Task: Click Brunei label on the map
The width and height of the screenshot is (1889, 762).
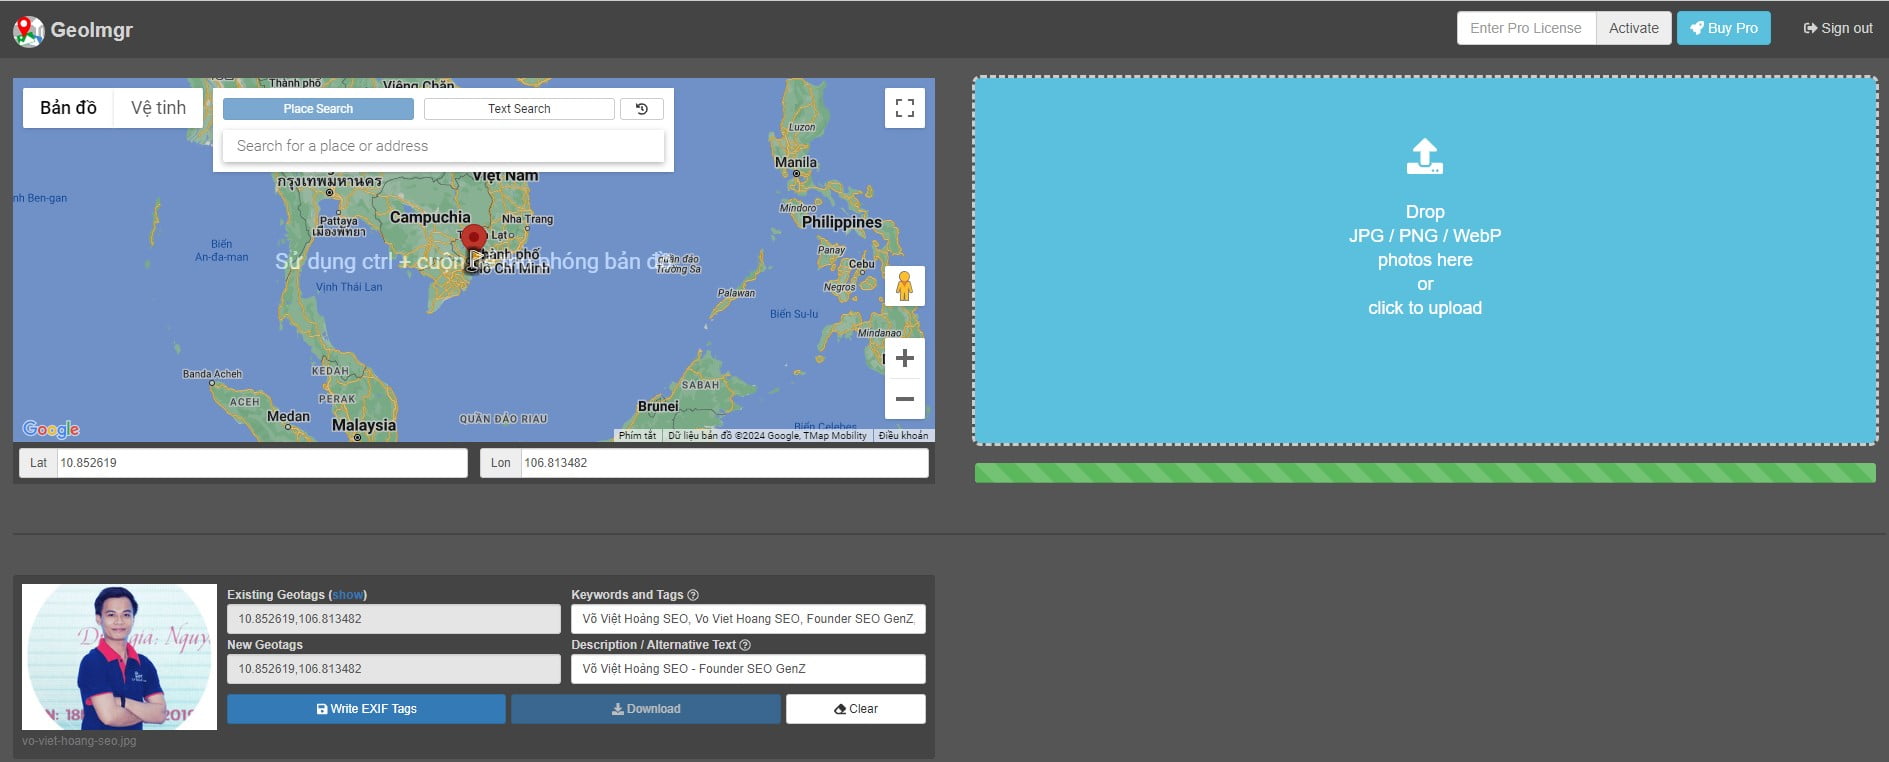Action: coord(658,406)
